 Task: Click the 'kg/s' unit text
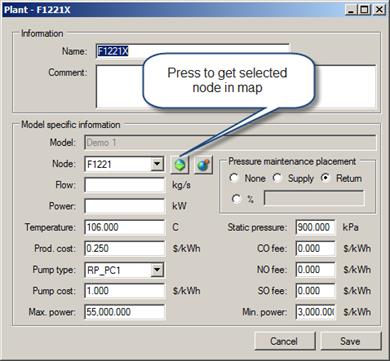[181, 186]
